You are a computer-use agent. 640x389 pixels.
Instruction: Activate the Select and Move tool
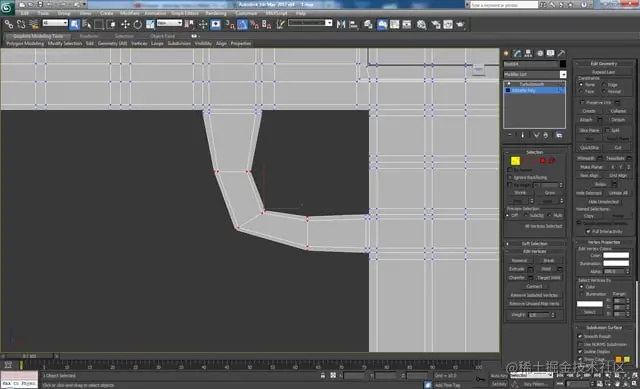coord(125,24)
